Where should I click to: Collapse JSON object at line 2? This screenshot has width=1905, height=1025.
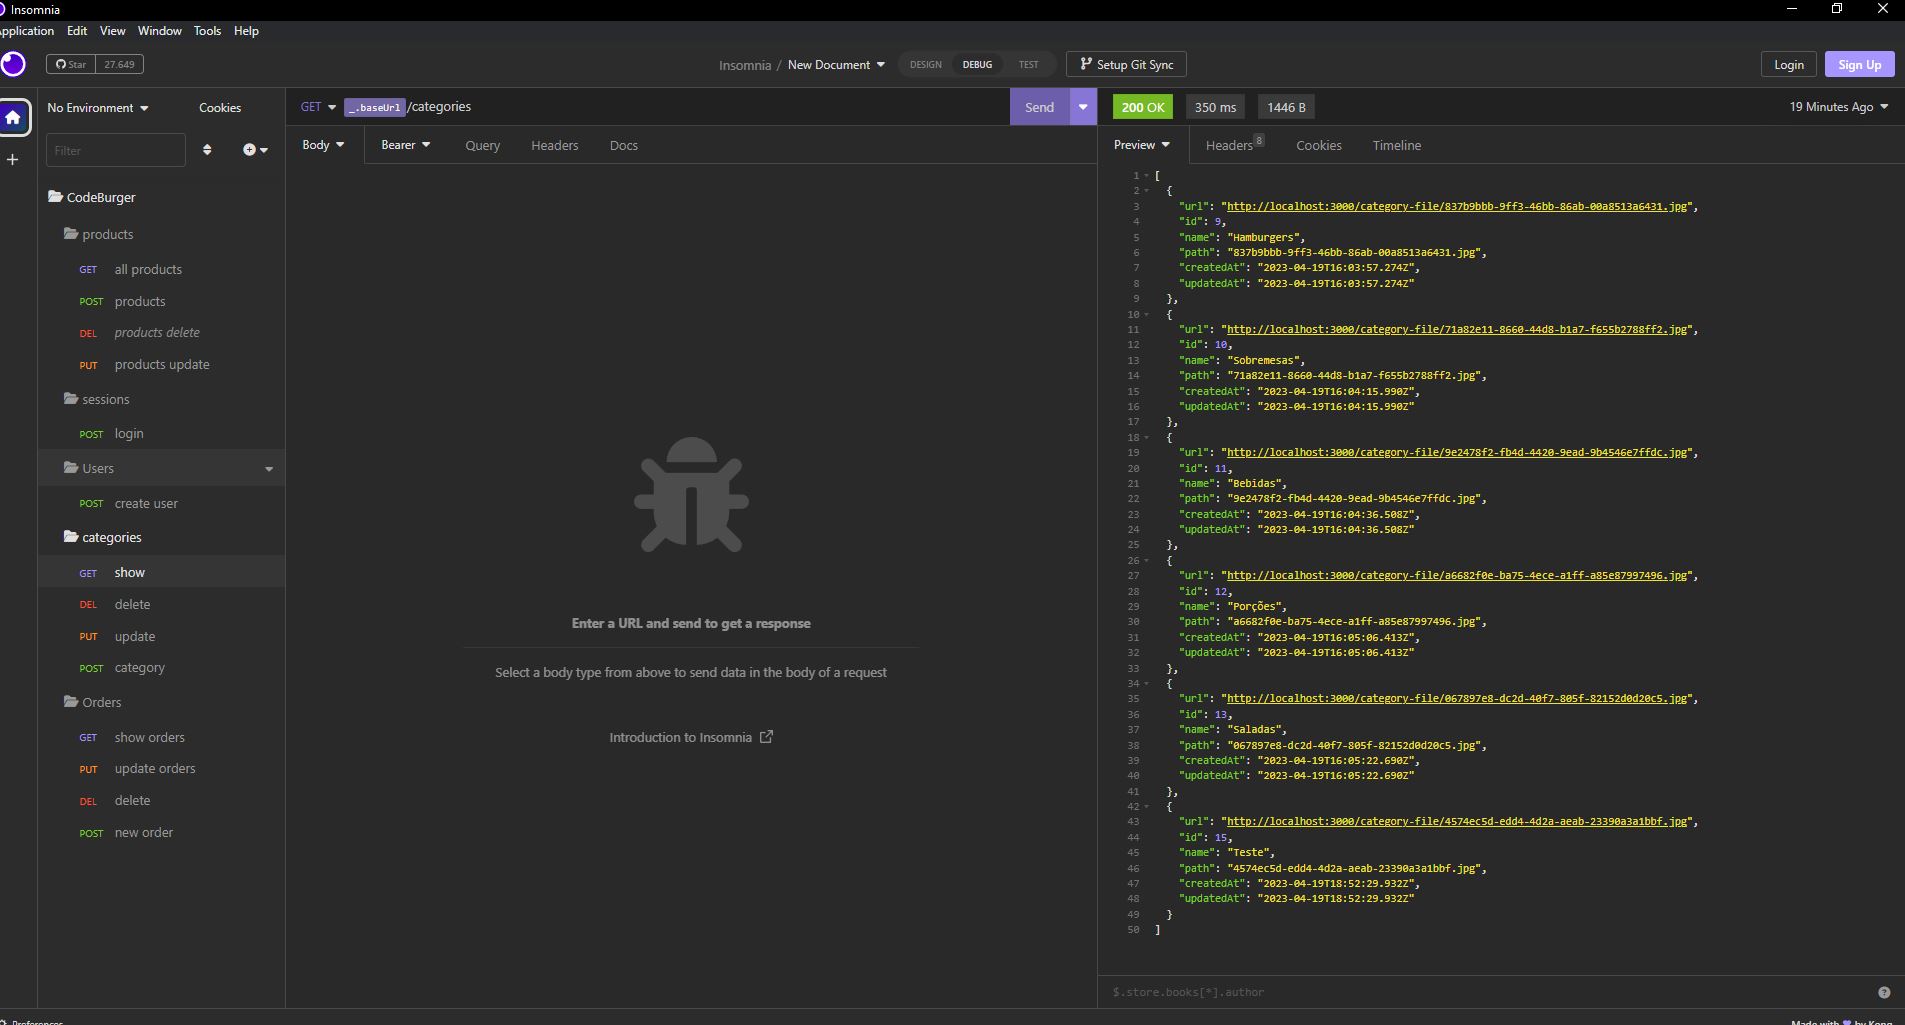[1148, 191]
